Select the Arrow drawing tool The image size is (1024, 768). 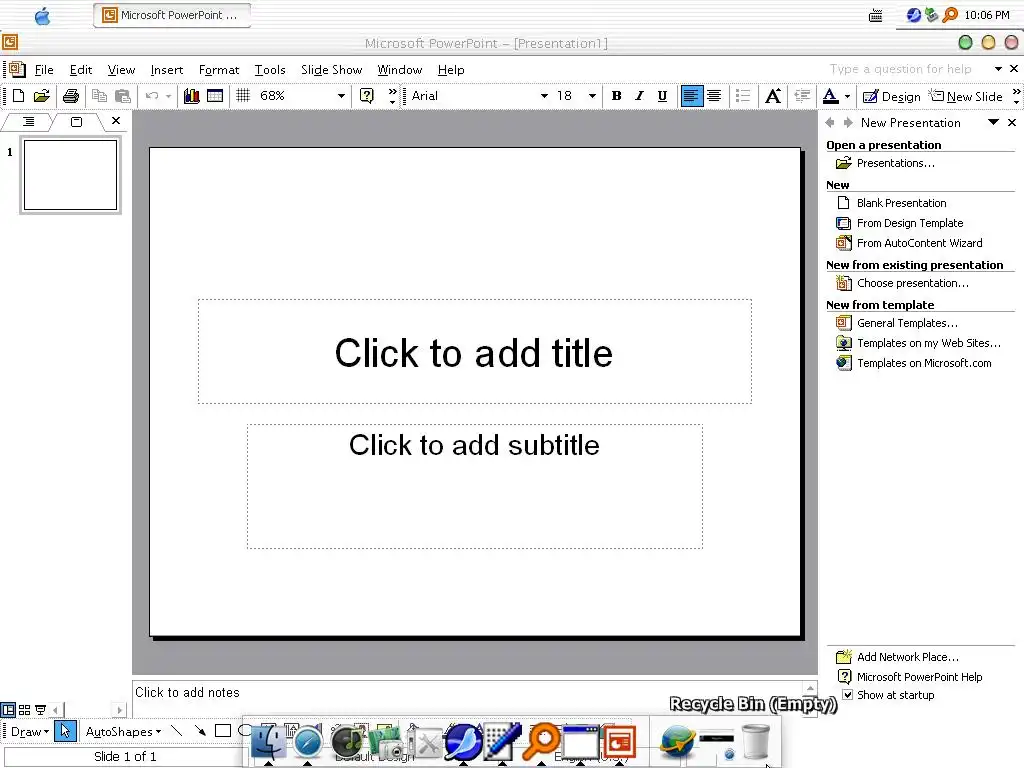200,731
